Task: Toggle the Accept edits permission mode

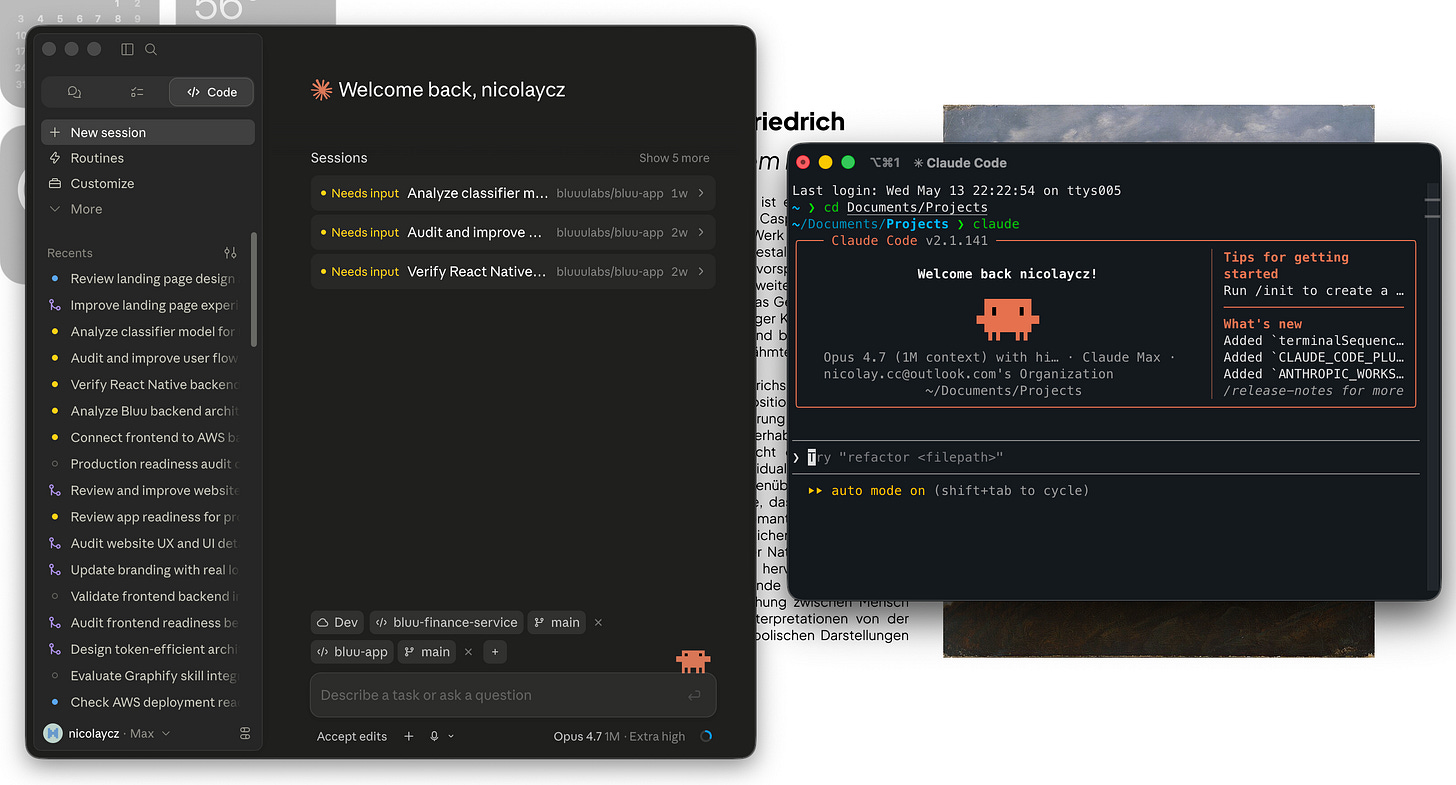Action: click(352, 736)
